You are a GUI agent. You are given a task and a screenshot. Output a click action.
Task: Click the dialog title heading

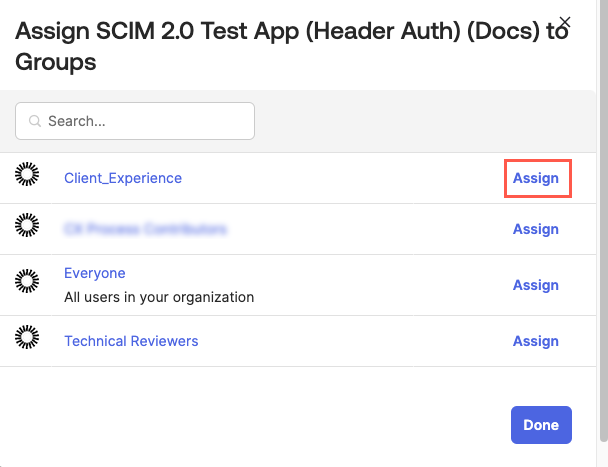pos(292,46)
